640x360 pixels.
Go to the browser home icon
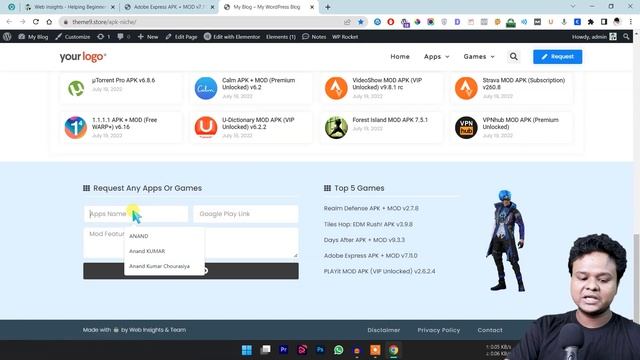click(49, 22)
